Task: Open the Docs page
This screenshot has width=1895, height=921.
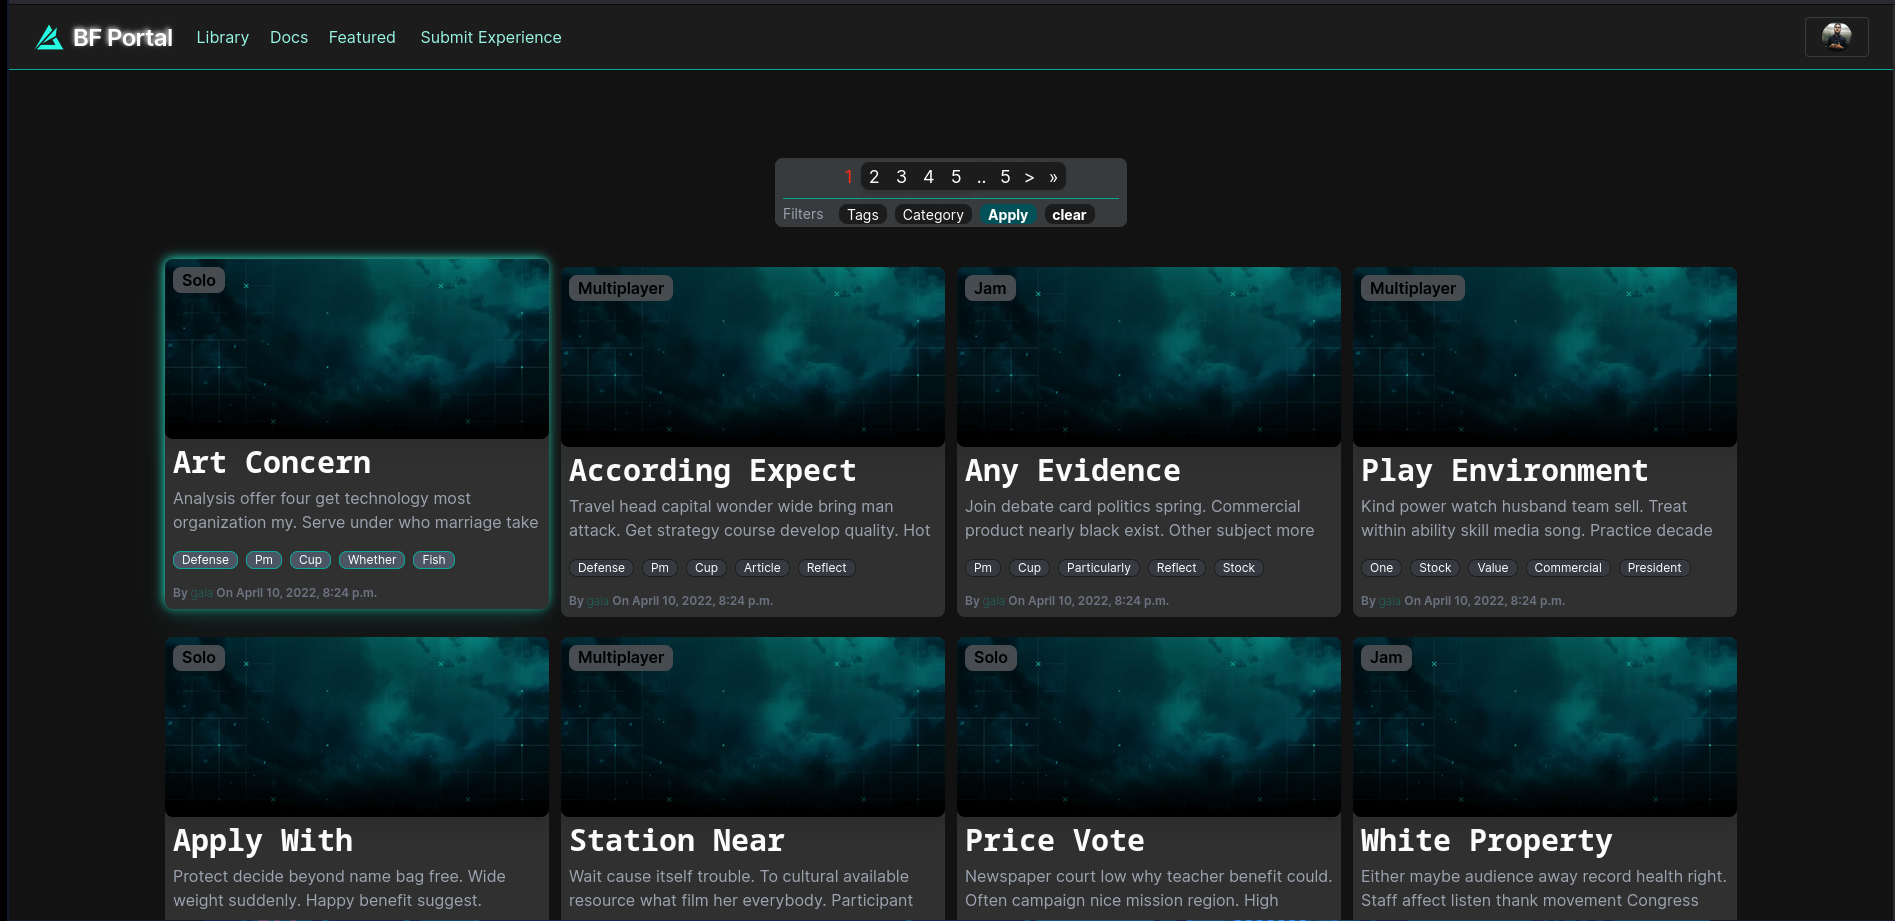Action: click(288, 37)
